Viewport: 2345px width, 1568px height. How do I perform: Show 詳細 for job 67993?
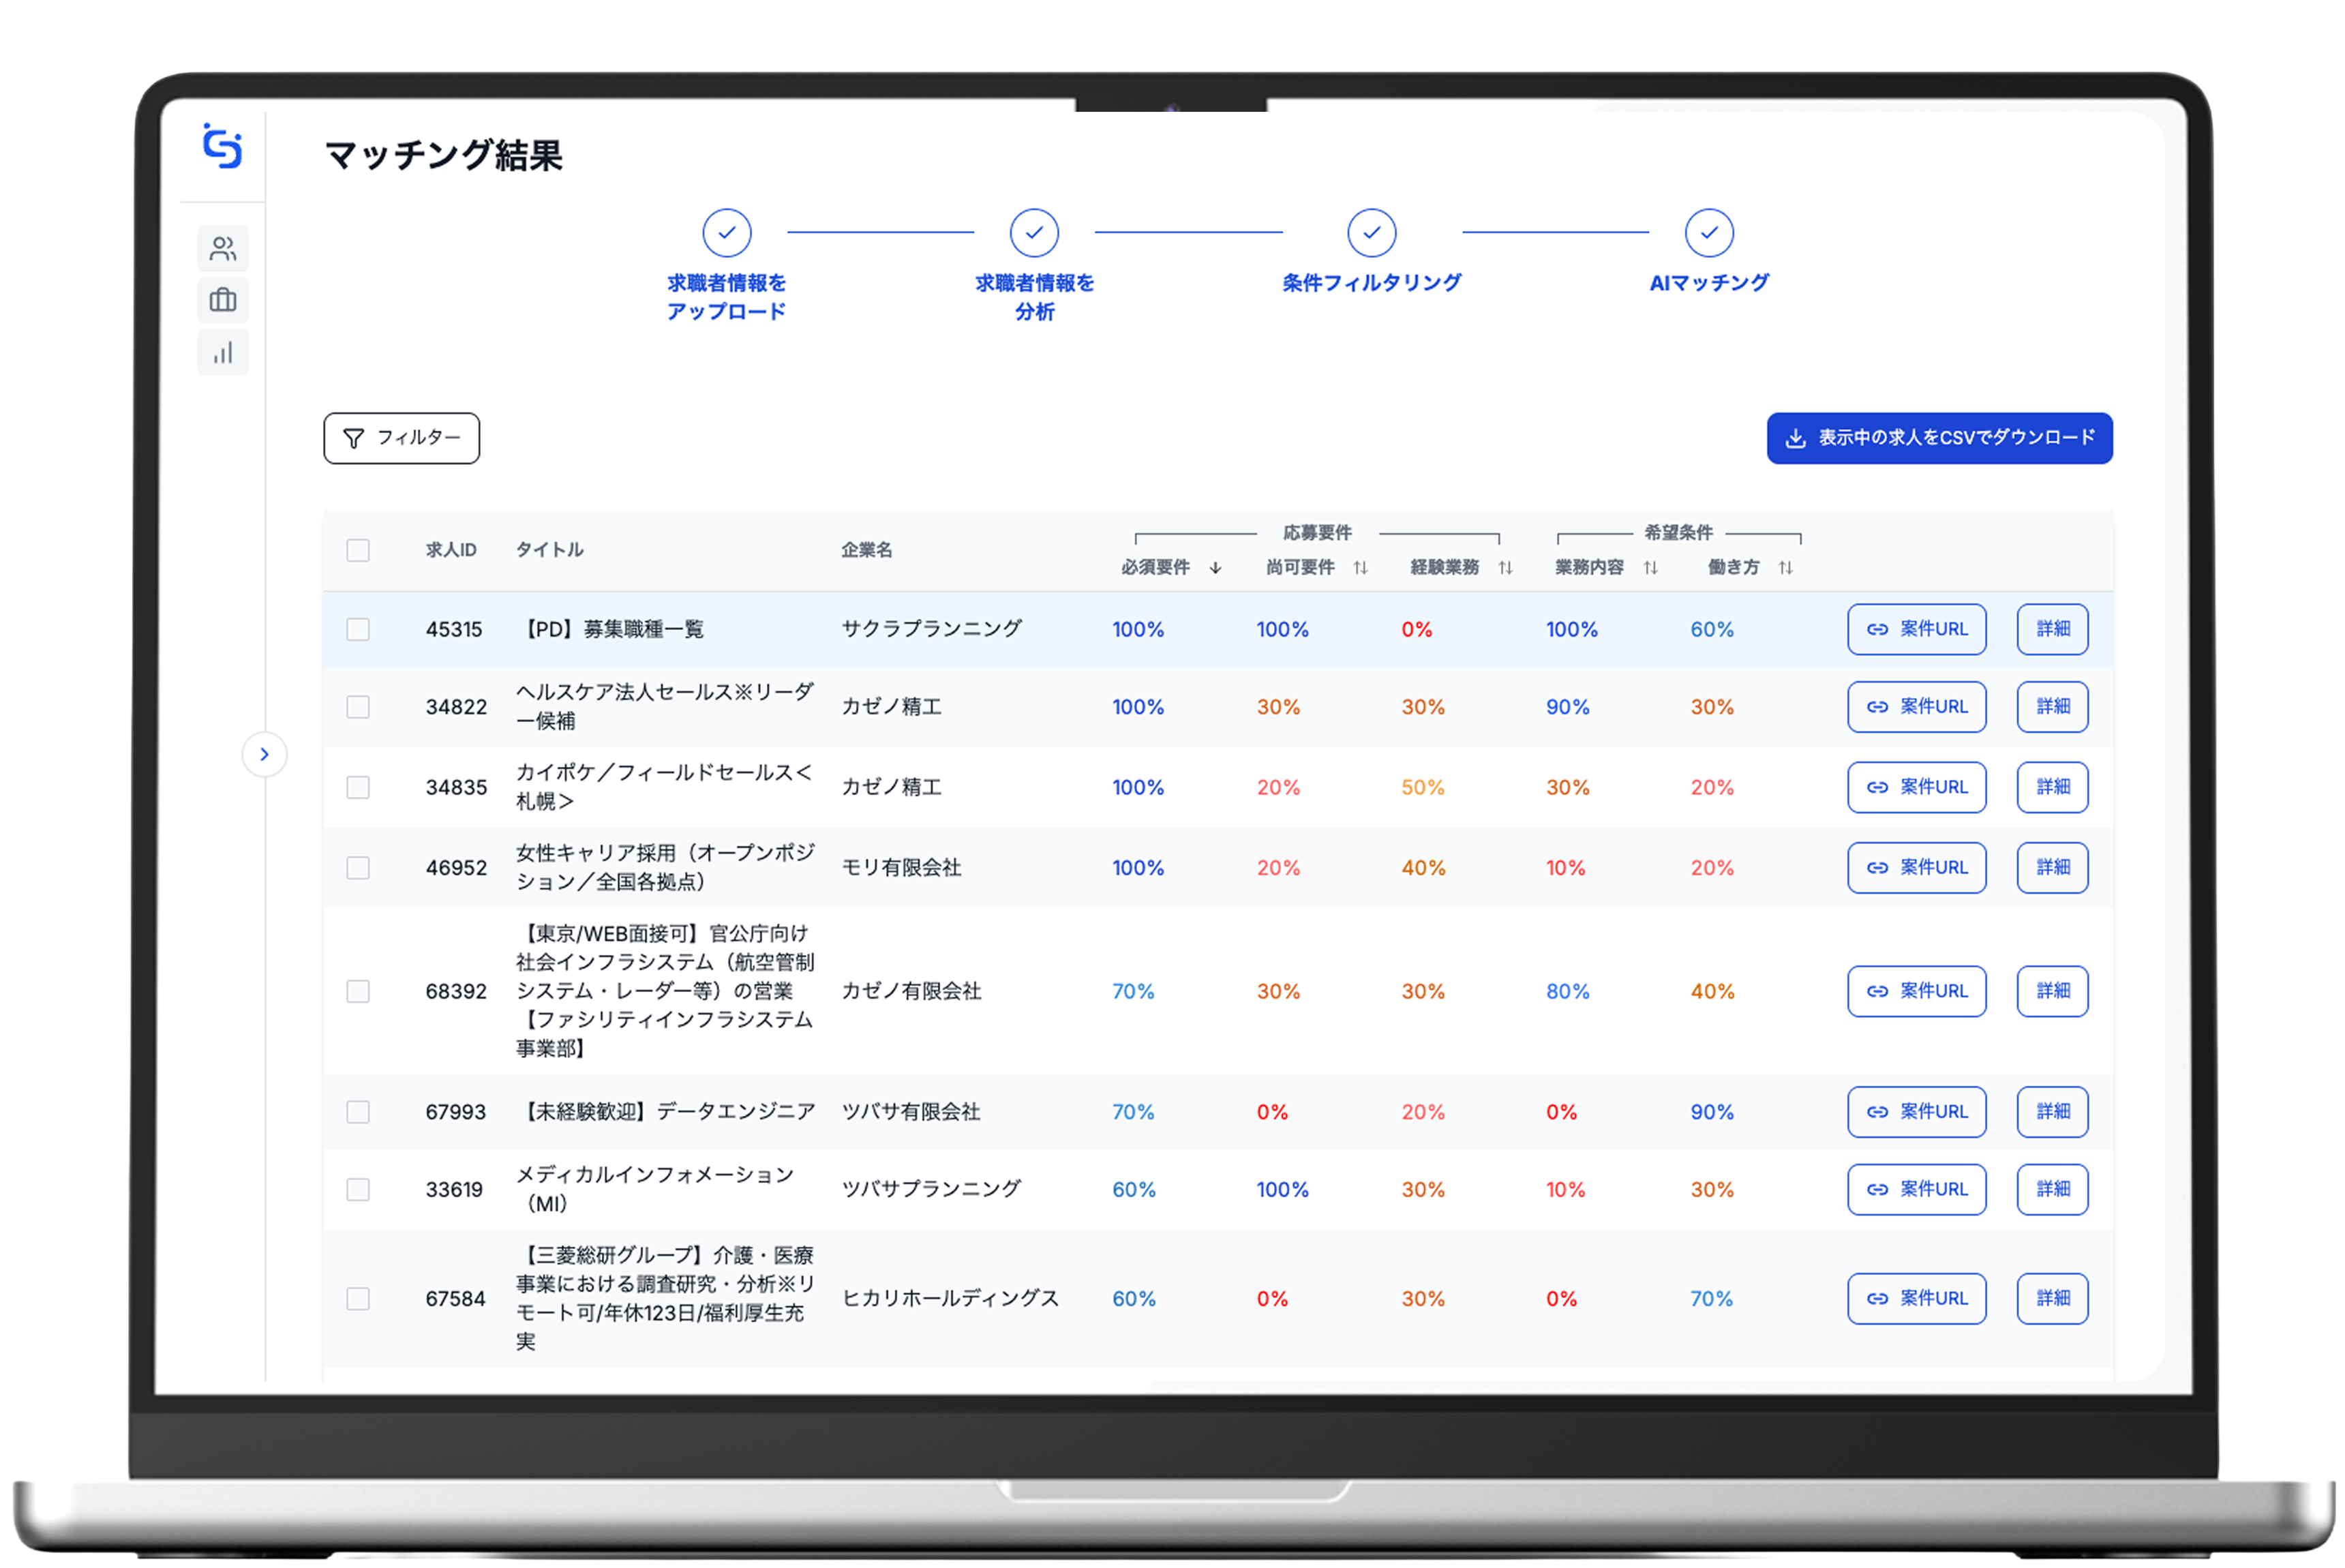pos(2052,1112)
